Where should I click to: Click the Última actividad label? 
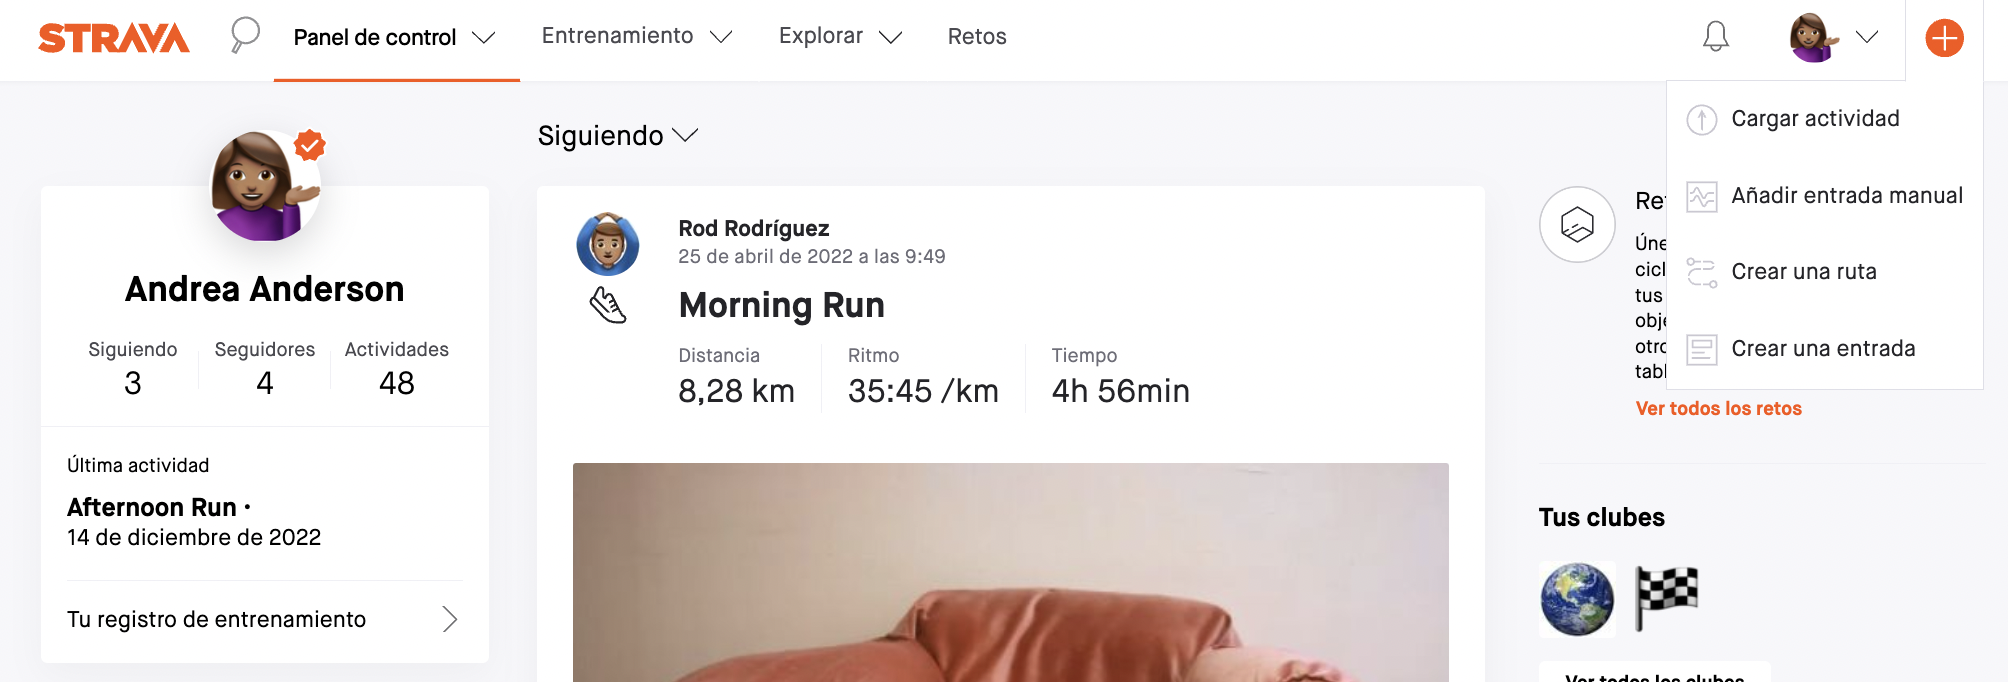click(138, 466)
